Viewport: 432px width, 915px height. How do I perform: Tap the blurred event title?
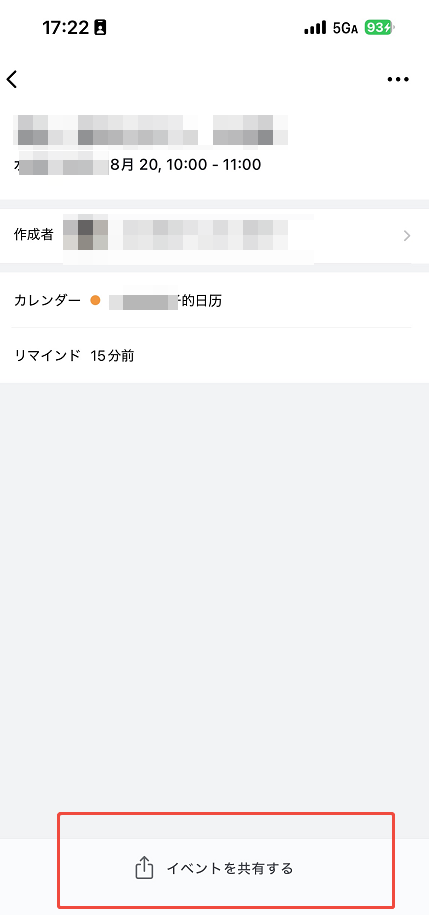coord(153,130)
